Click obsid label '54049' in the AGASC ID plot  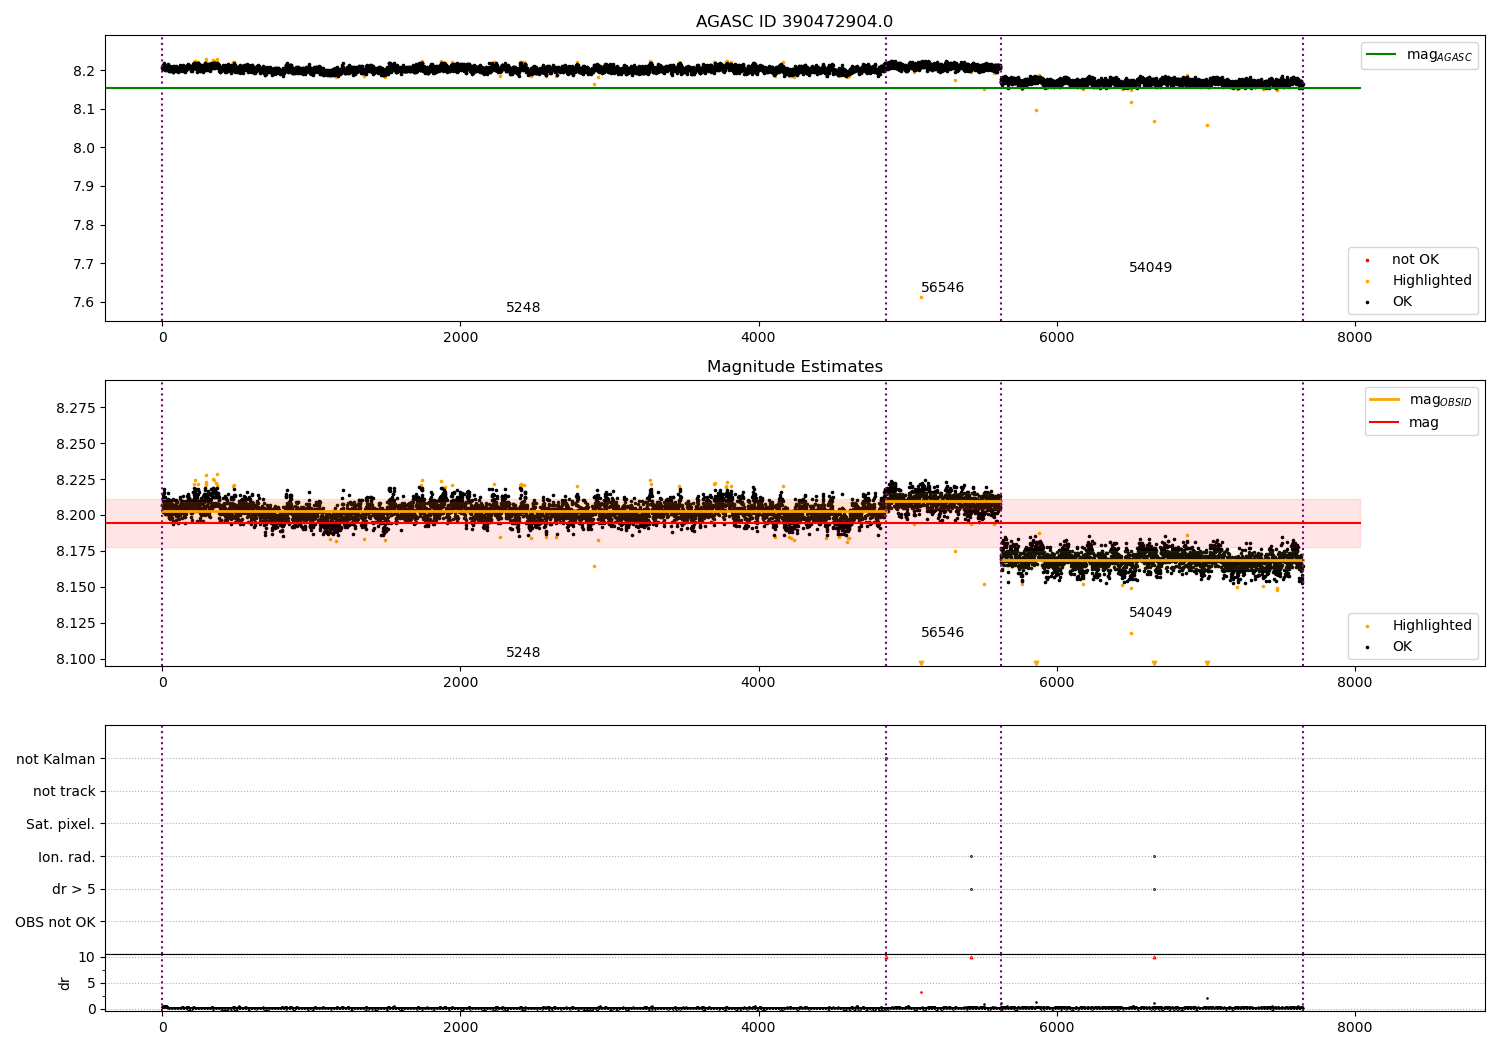tap(1150, 268)
